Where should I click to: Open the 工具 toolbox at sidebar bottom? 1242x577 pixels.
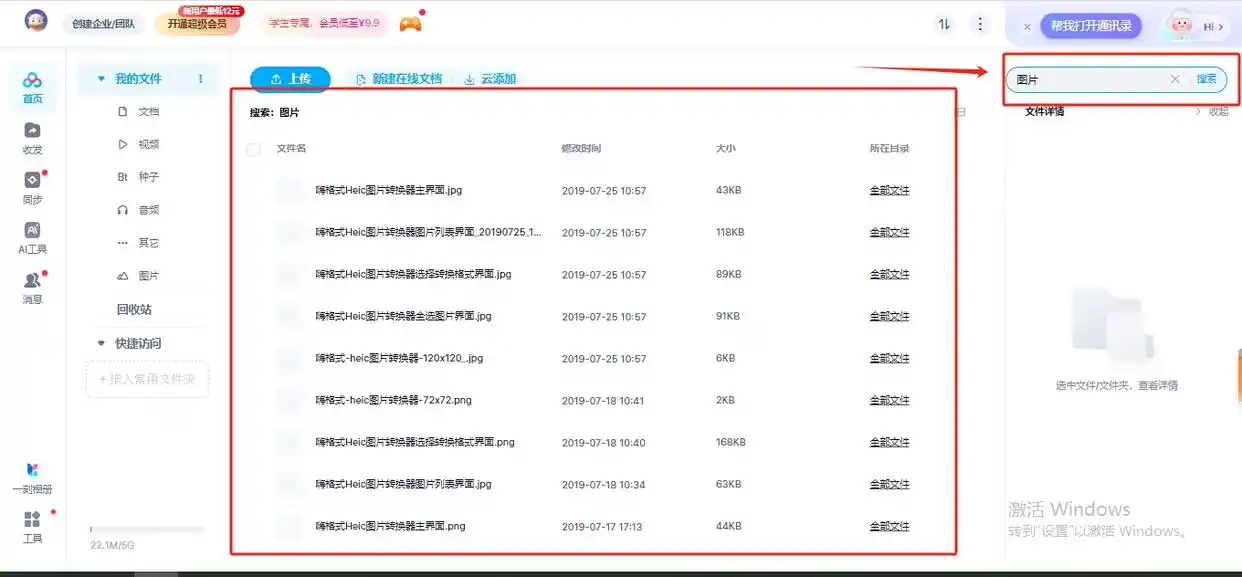click(32, 528)
